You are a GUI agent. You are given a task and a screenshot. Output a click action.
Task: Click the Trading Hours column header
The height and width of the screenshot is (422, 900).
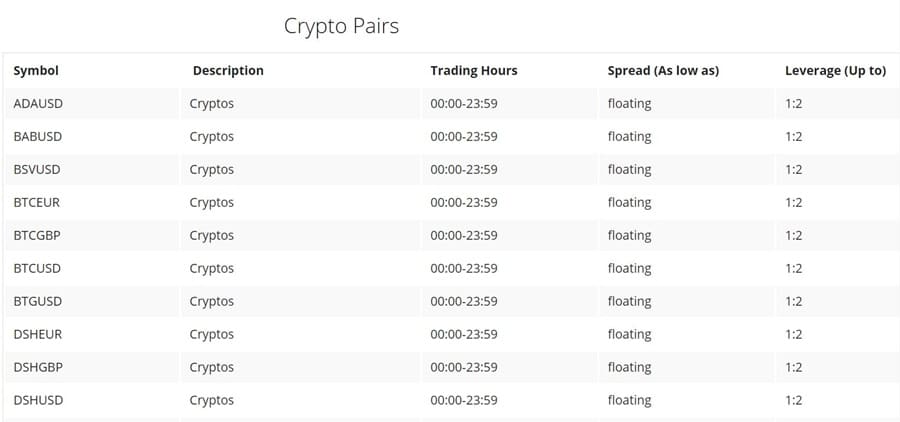[x=474, y=71]
